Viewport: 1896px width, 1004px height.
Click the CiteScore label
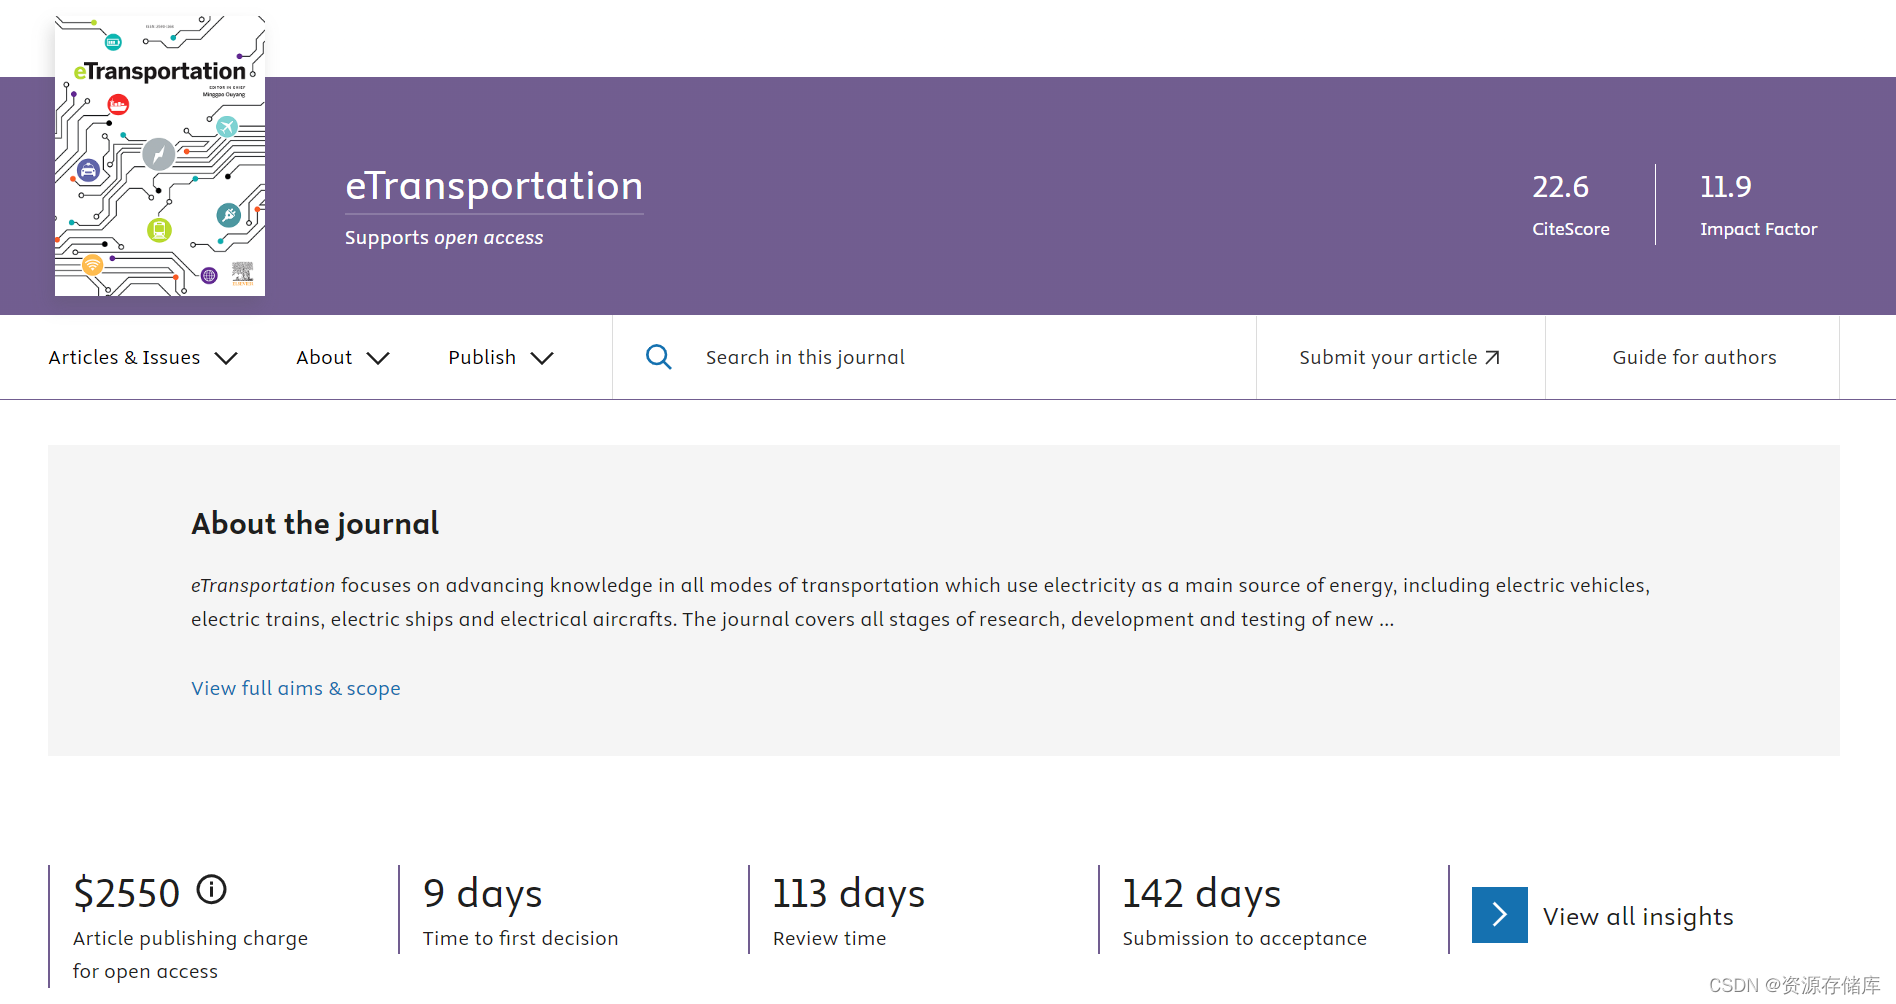coord(1571,229)
